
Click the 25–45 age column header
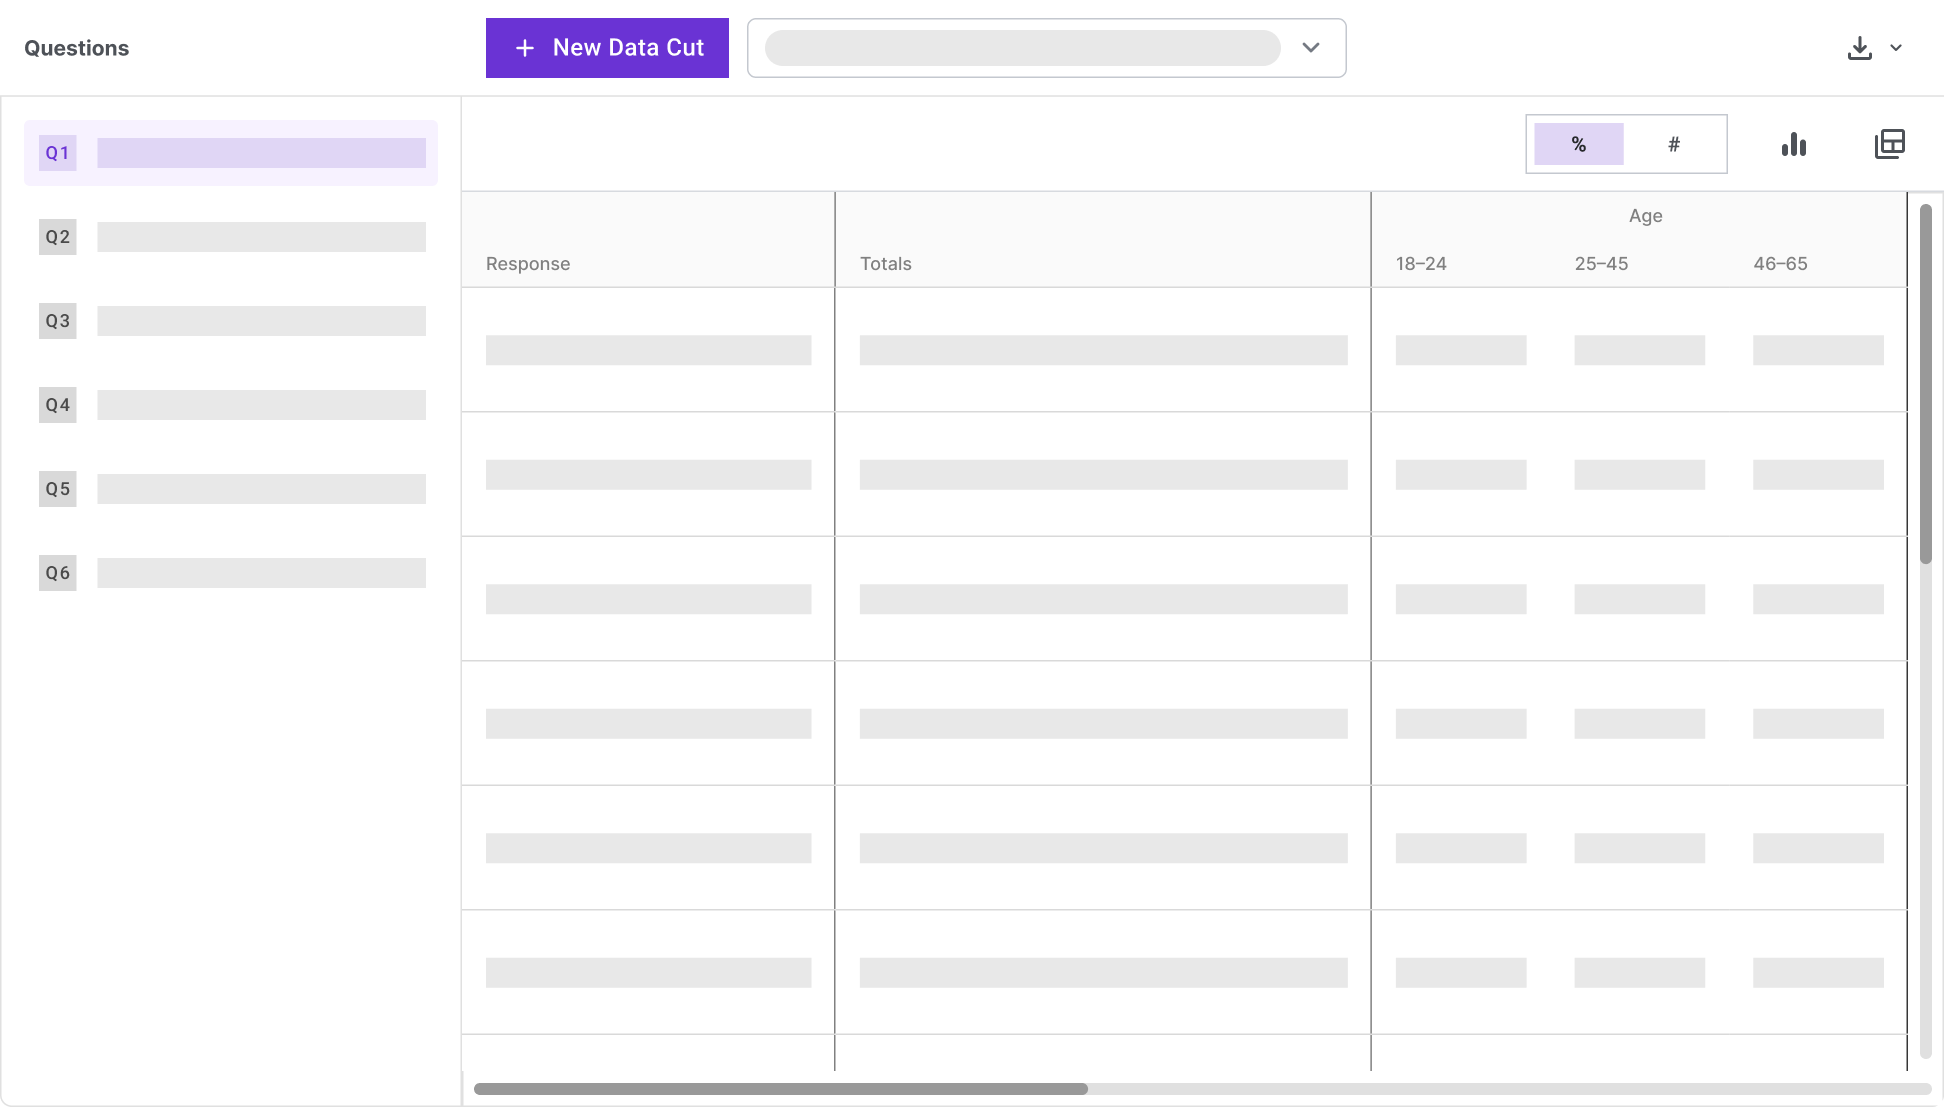tap(1601, 264)
